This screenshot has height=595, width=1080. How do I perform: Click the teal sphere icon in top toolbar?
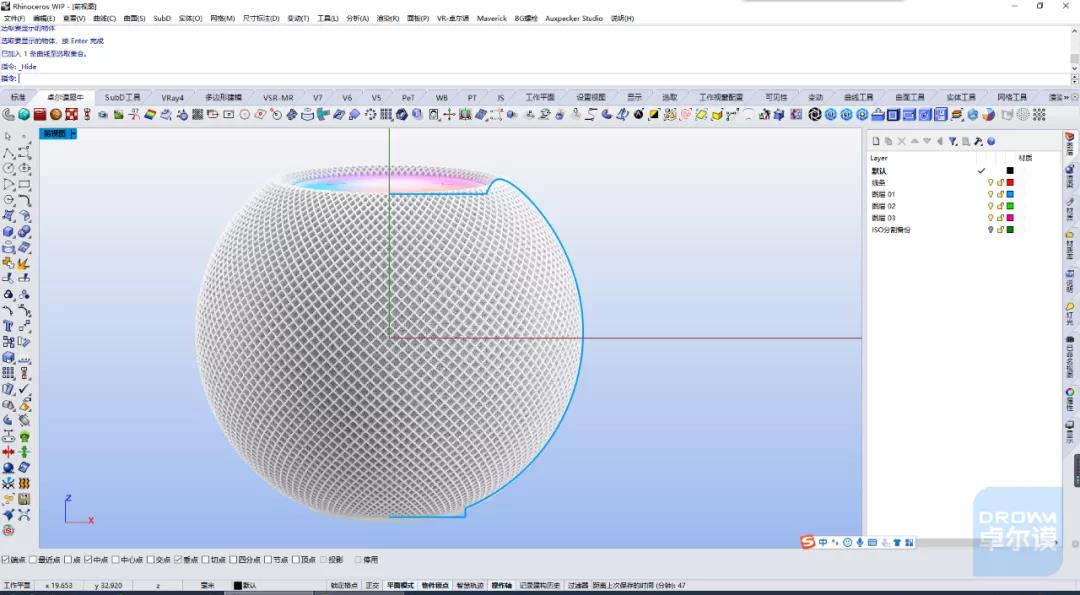[x=24, y=114]
